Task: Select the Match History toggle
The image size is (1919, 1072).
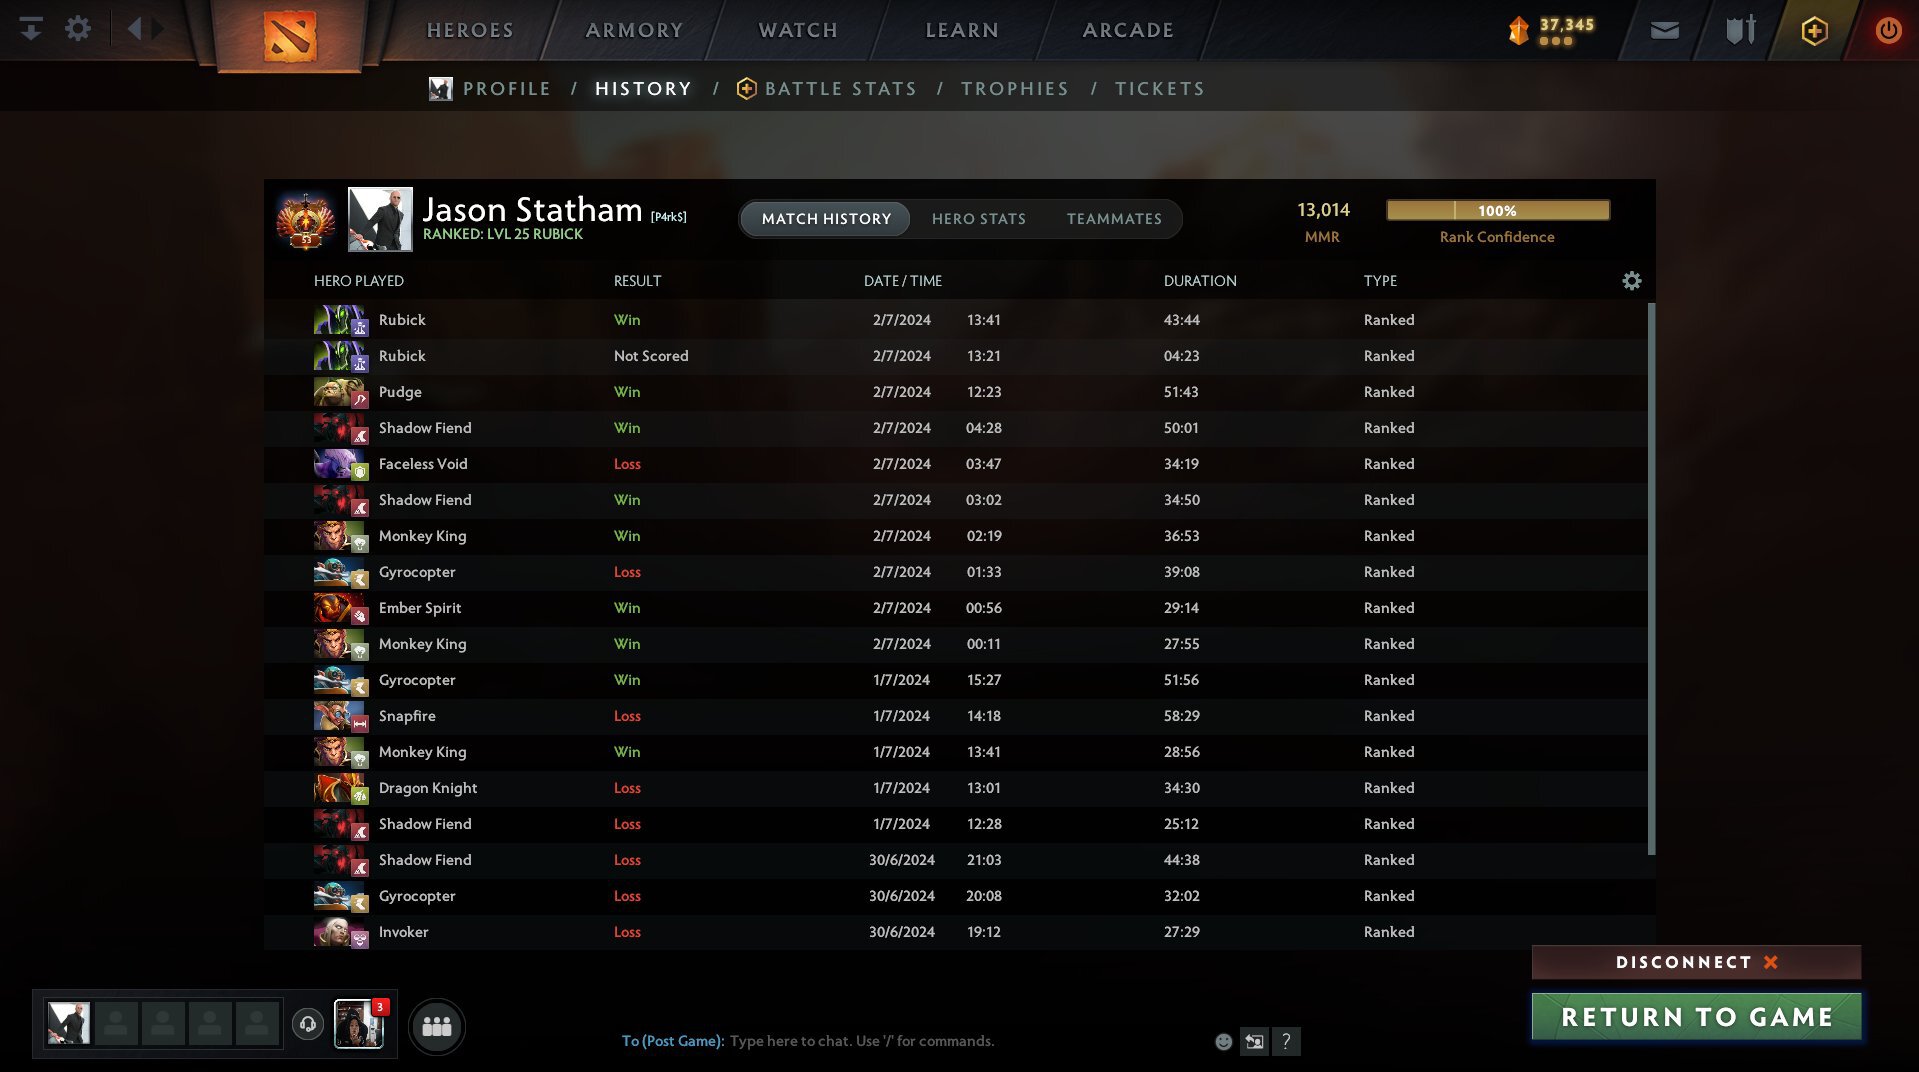Action: click(826, 219)
